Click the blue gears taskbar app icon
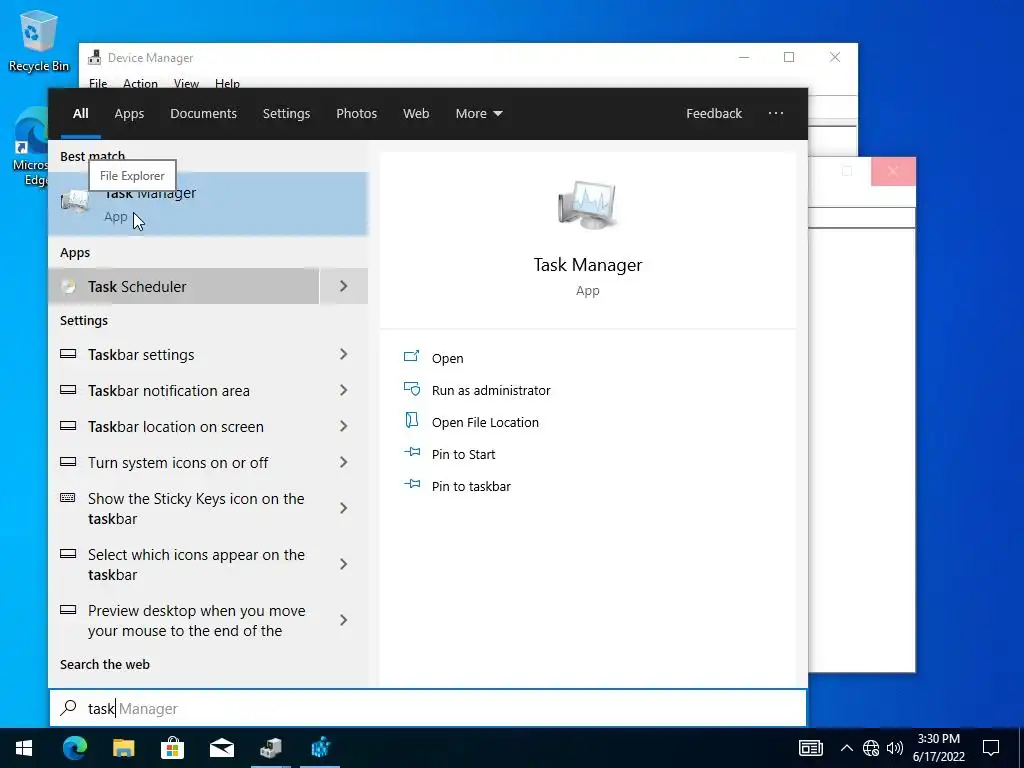This screenshot has width=1024, height=768. point(320,748)
